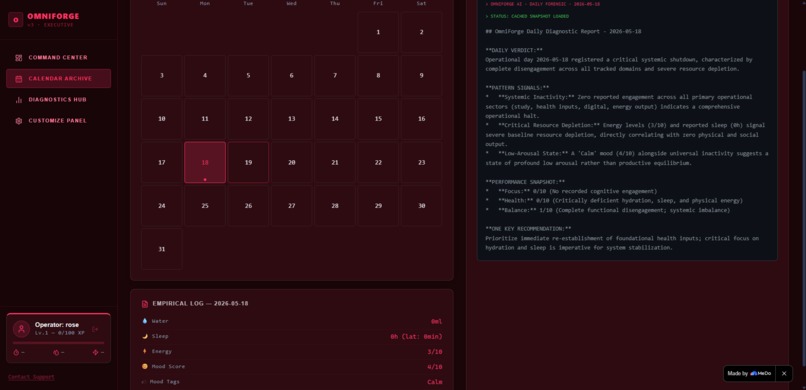Select May 11 in the calendar
Viewport: 806px width, 390px height.
(x=205, y=119)
